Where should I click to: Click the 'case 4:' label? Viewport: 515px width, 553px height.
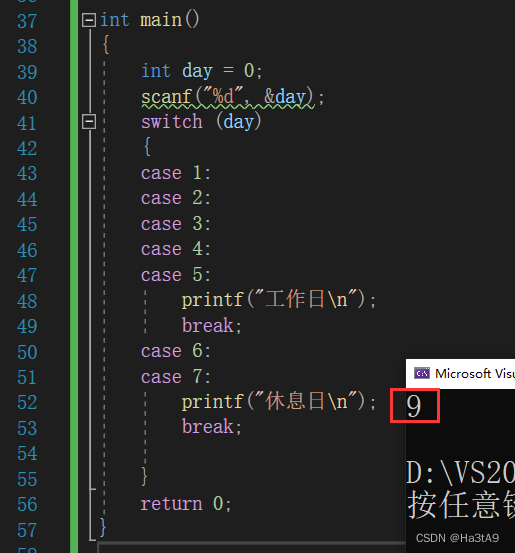pos(176,249)
